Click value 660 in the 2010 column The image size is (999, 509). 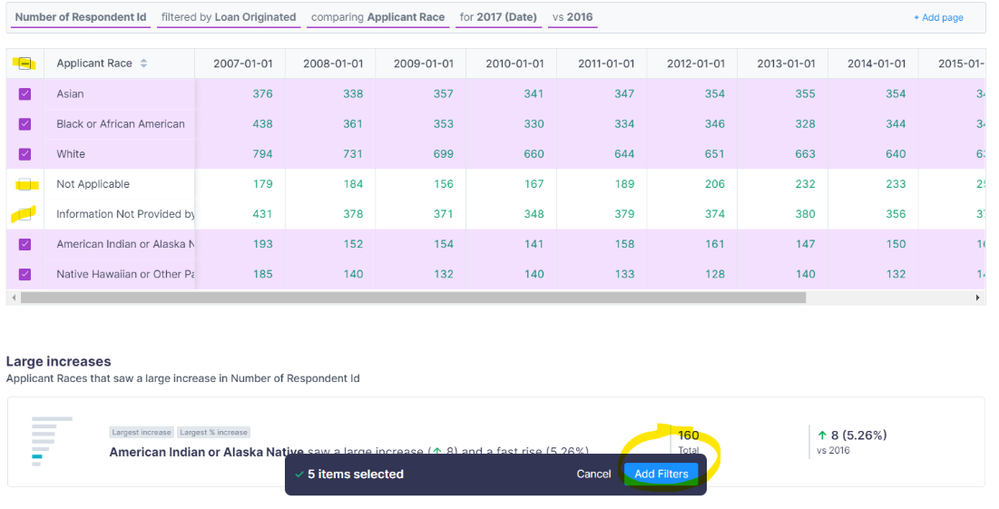534,154
